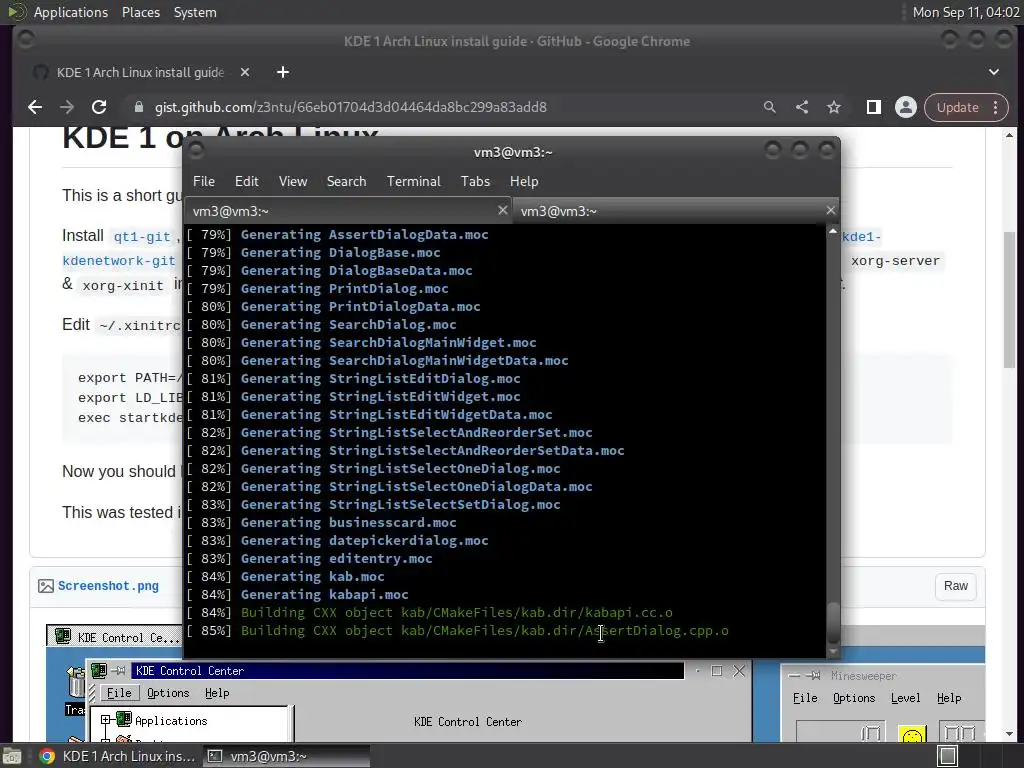Share this page using Chrome's share icon
Screen dimensions: 1024x768
[802, 107]
